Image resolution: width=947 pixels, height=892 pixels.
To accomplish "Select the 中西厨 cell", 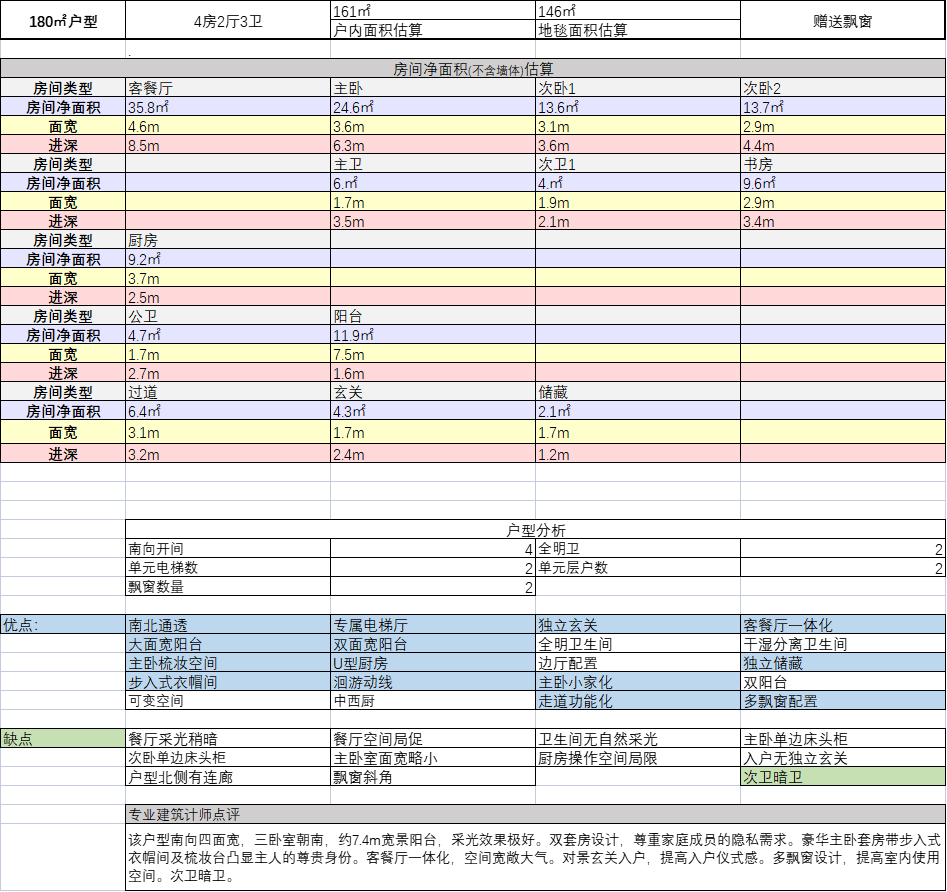I will [433, 701].
